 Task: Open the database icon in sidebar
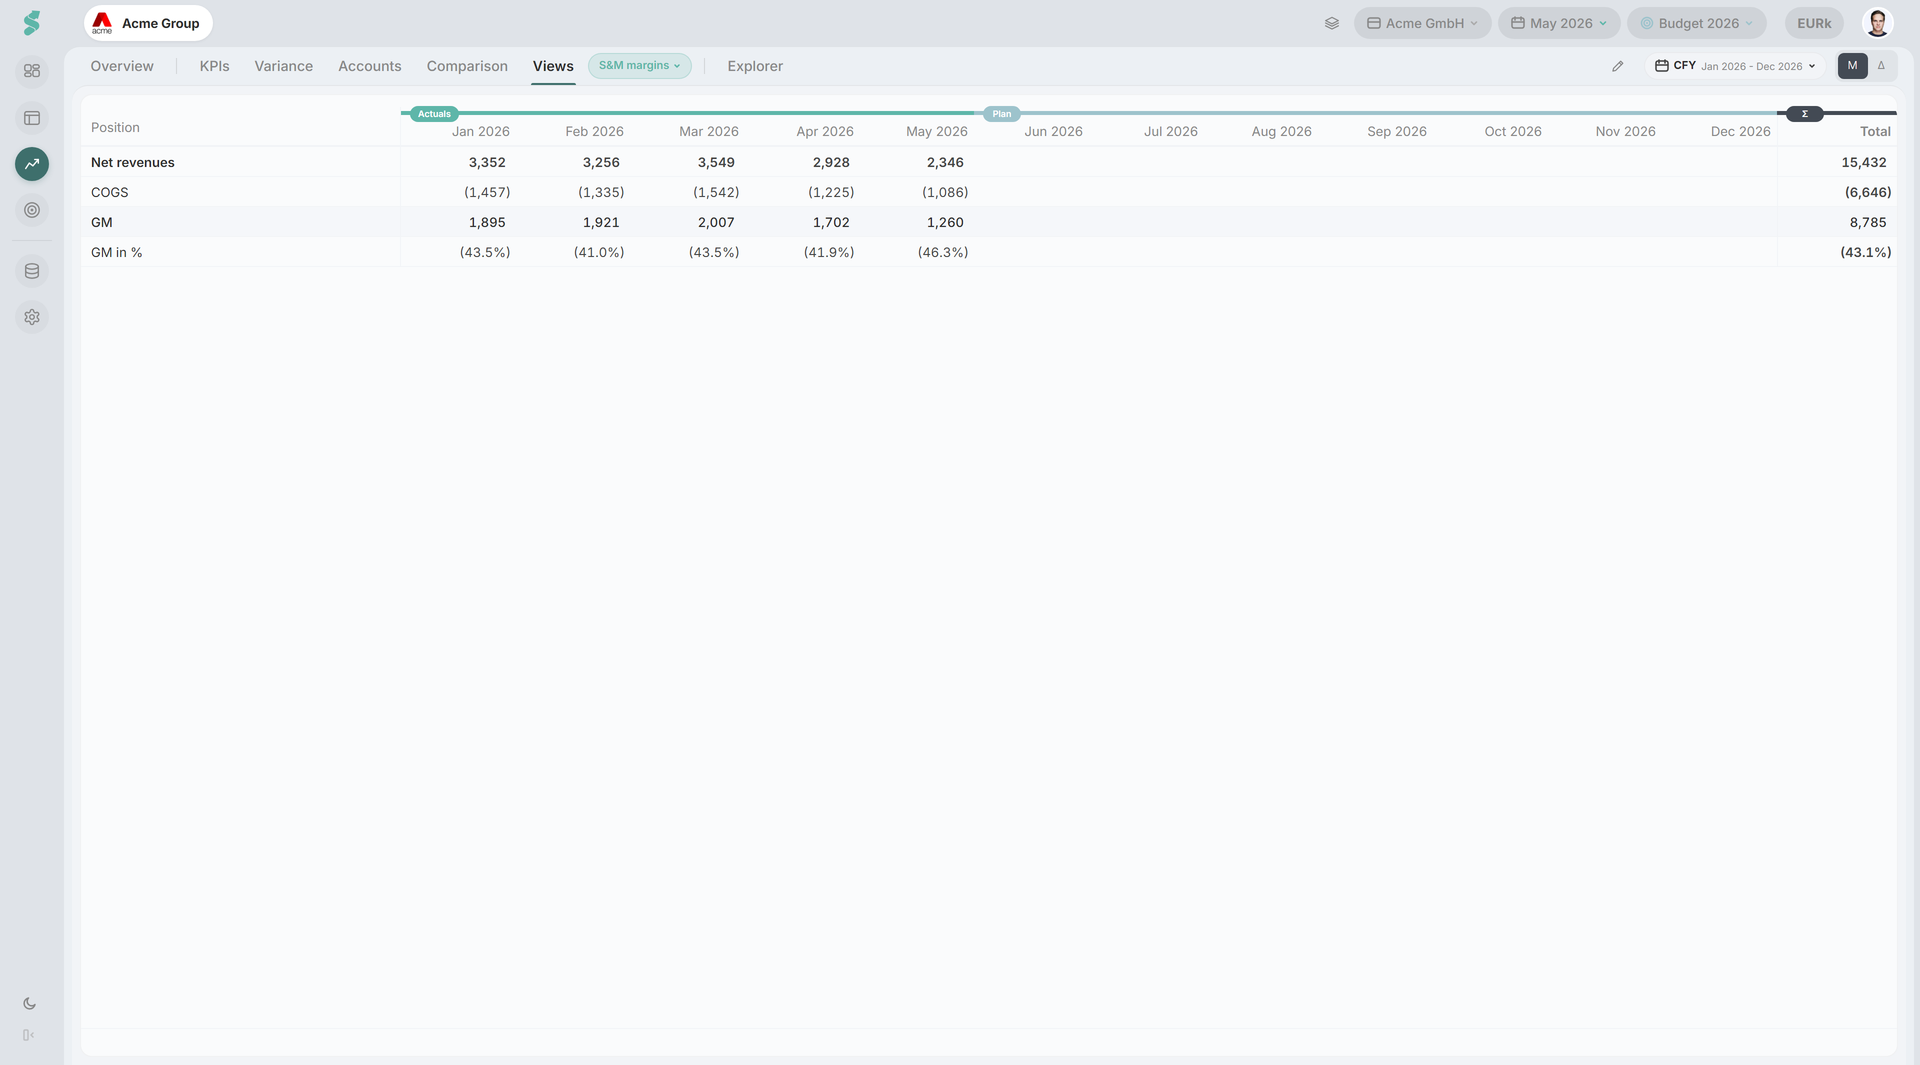(x=32, y=271)
